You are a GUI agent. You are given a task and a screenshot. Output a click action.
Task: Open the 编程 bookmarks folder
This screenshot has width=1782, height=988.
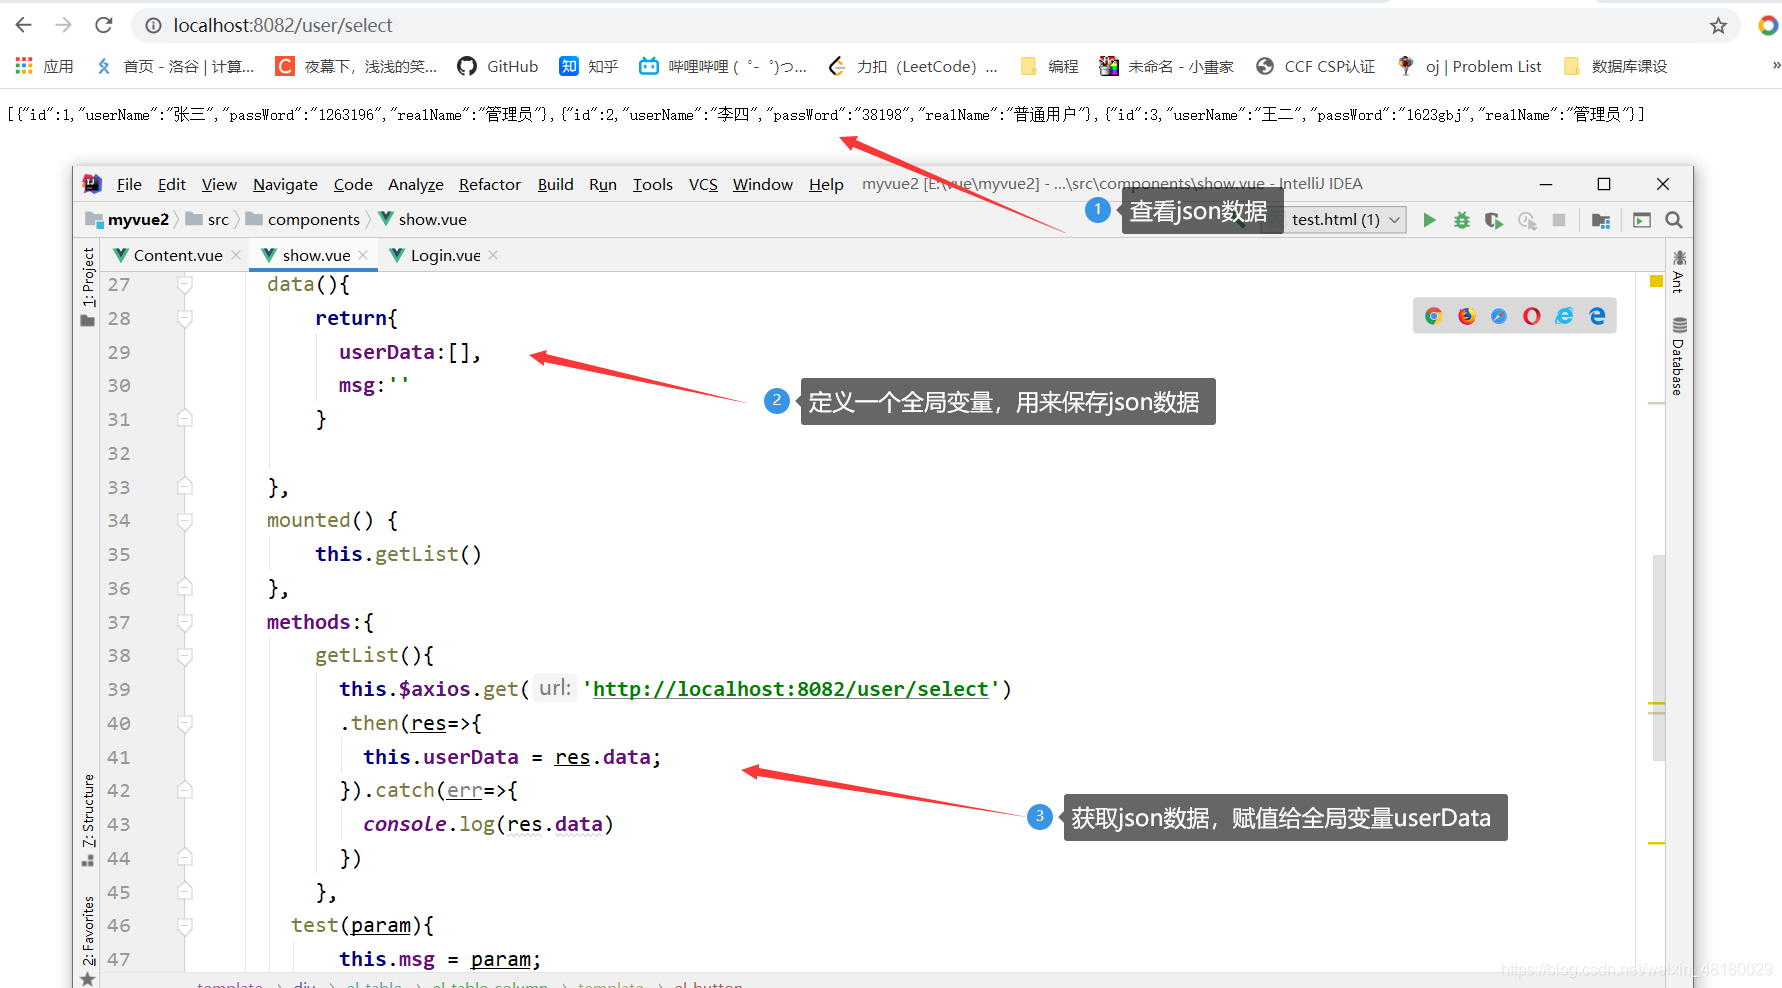1049,66
